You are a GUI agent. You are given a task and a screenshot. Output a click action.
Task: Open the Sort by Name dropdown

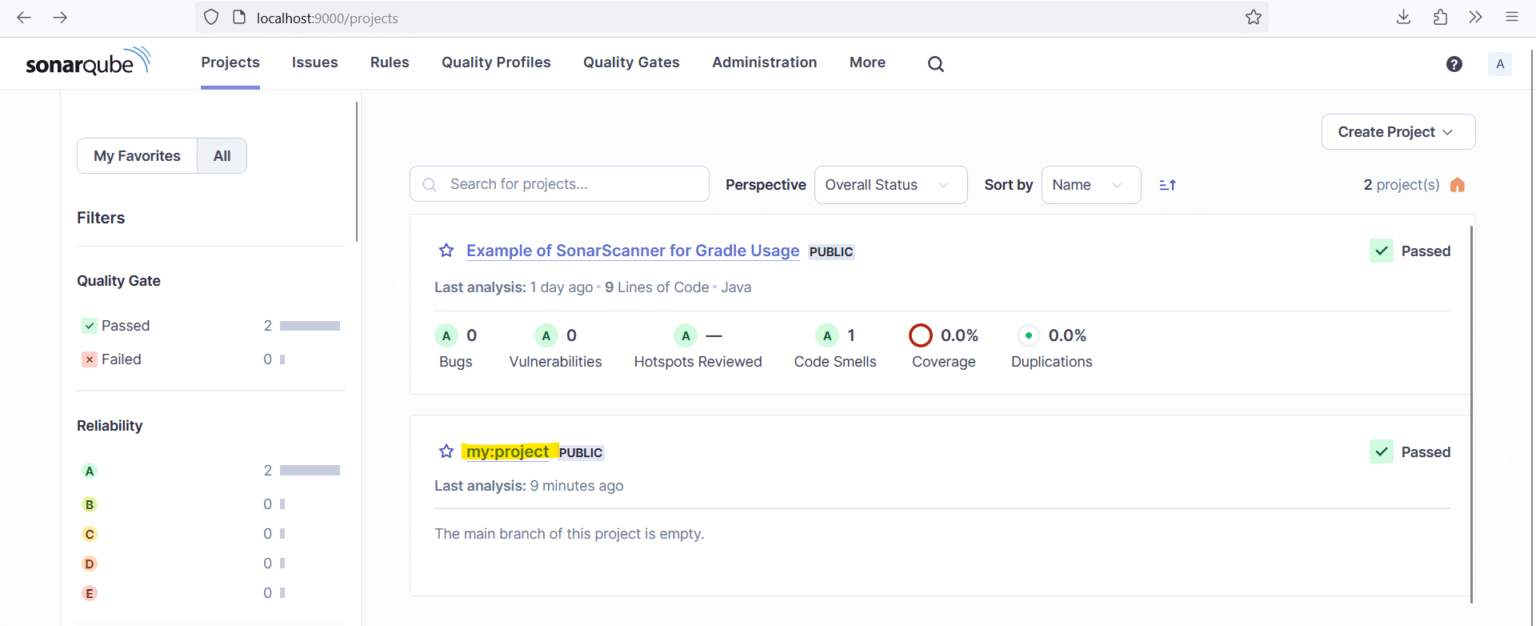tap(1090, 185)
